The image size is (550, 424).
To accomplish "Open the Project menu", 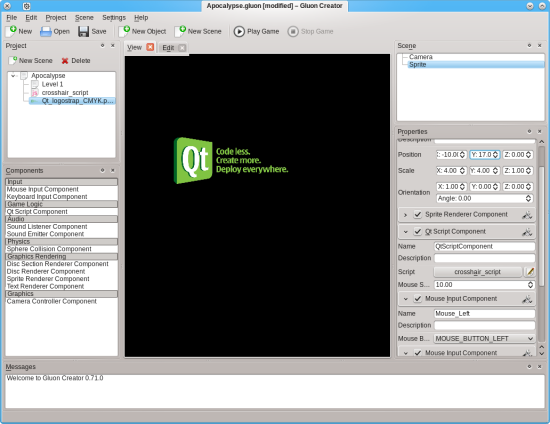I will [x=56, y=18].
